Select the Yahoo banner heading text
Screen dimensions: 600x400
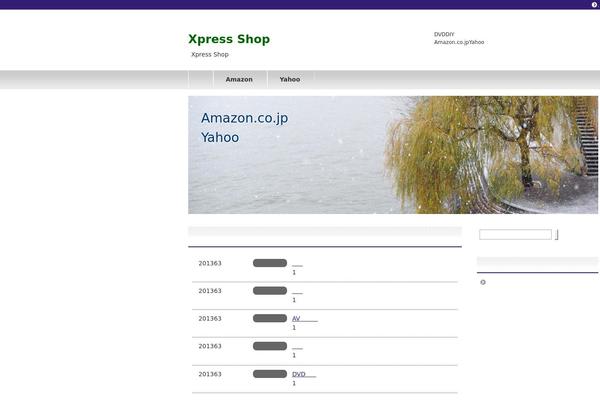(220, 137)
